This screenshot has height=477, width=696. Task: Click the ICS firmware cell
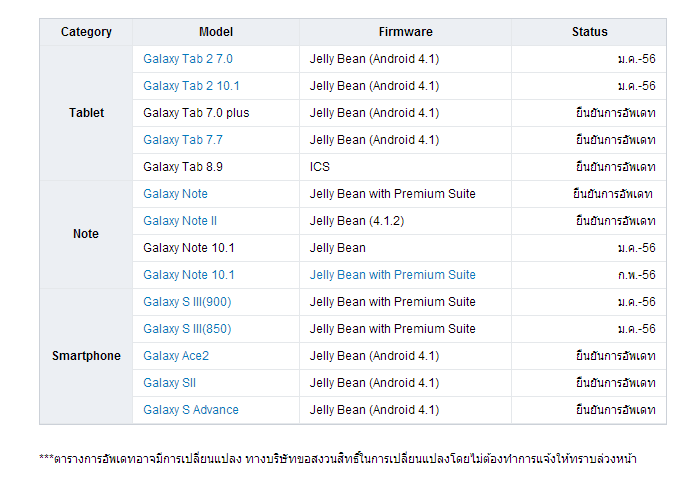point(320,167)
